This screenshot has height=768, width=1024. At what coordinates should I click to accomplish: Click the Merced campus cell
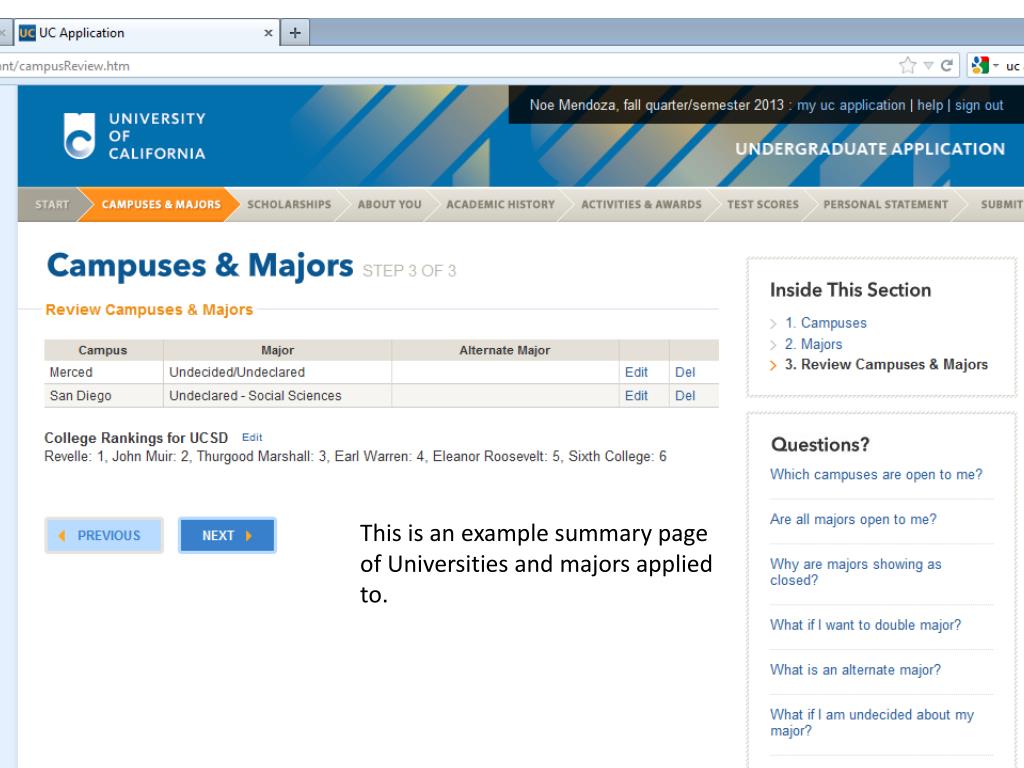pos(103,372)
